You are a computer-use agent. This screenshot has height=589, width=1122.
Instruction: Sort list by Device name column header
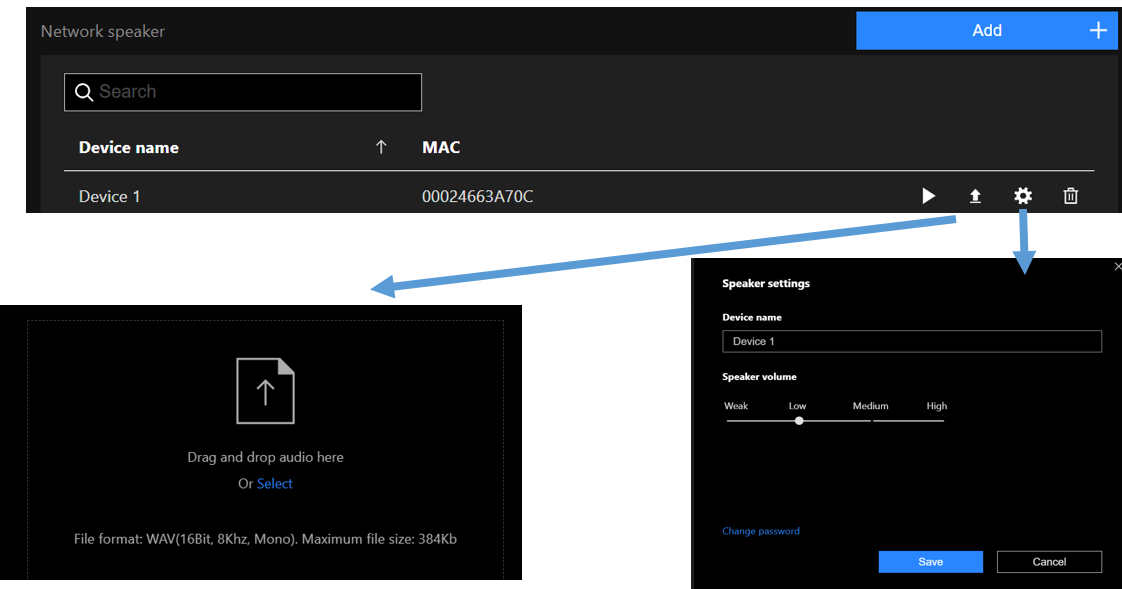129,147
